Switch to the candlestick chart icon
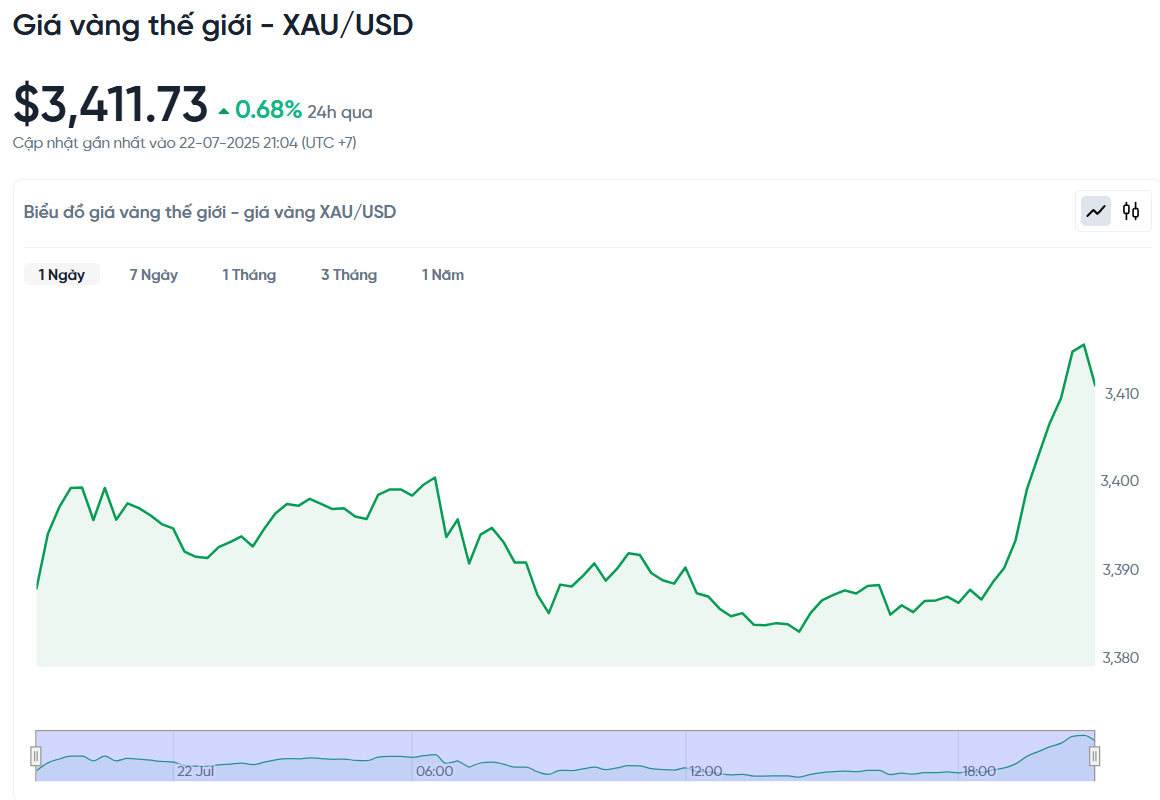Screen dimensions: 1160x800 coord(1130,212)
